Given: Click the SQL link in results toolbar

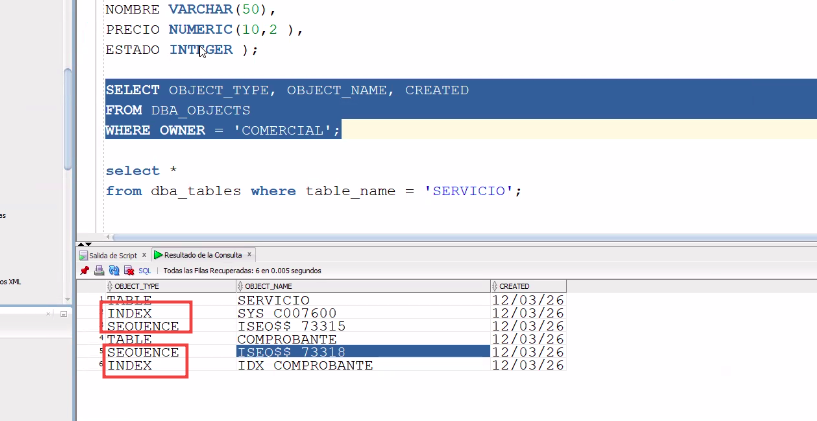Looking at the screenshot, I should tap(144, 270).
